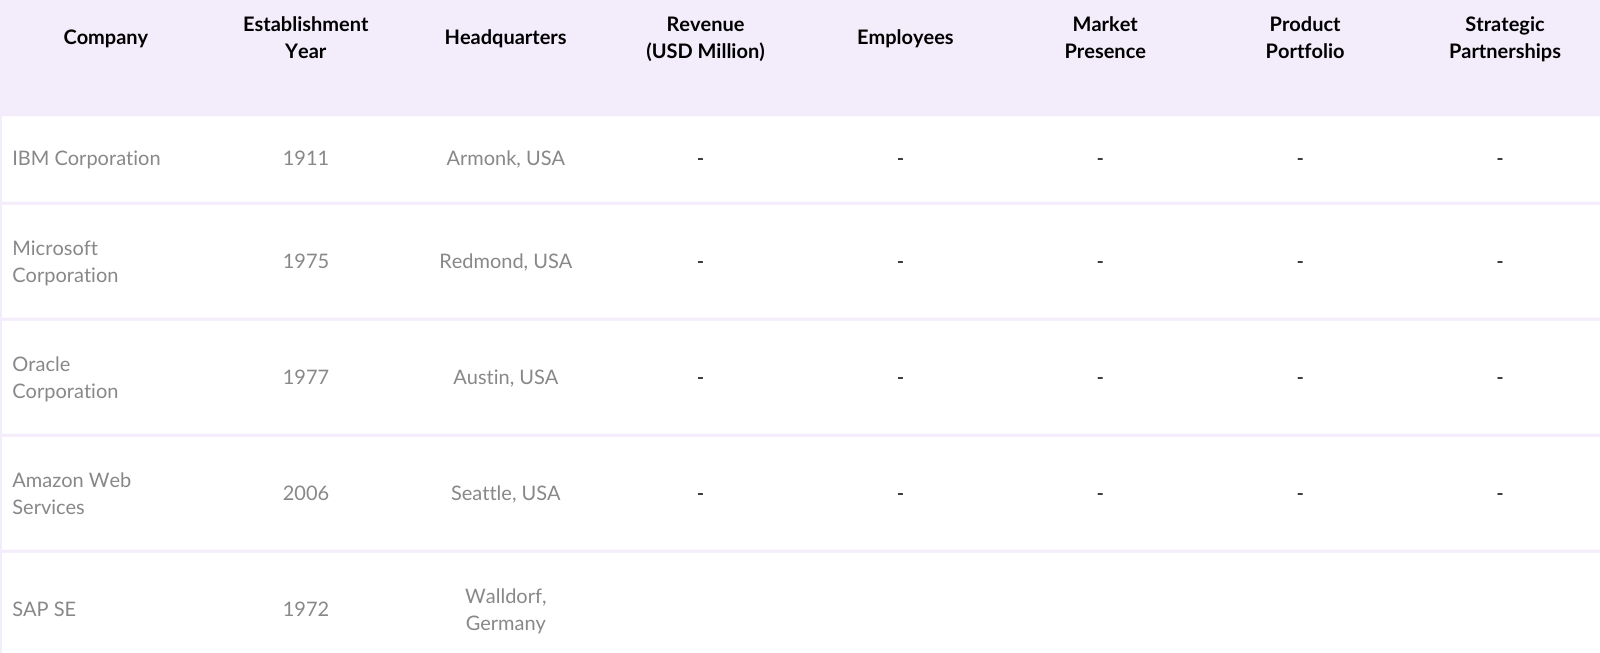1600x653 pixels.
Task: Select the Headquarters column header
Action: pos(505,37)
